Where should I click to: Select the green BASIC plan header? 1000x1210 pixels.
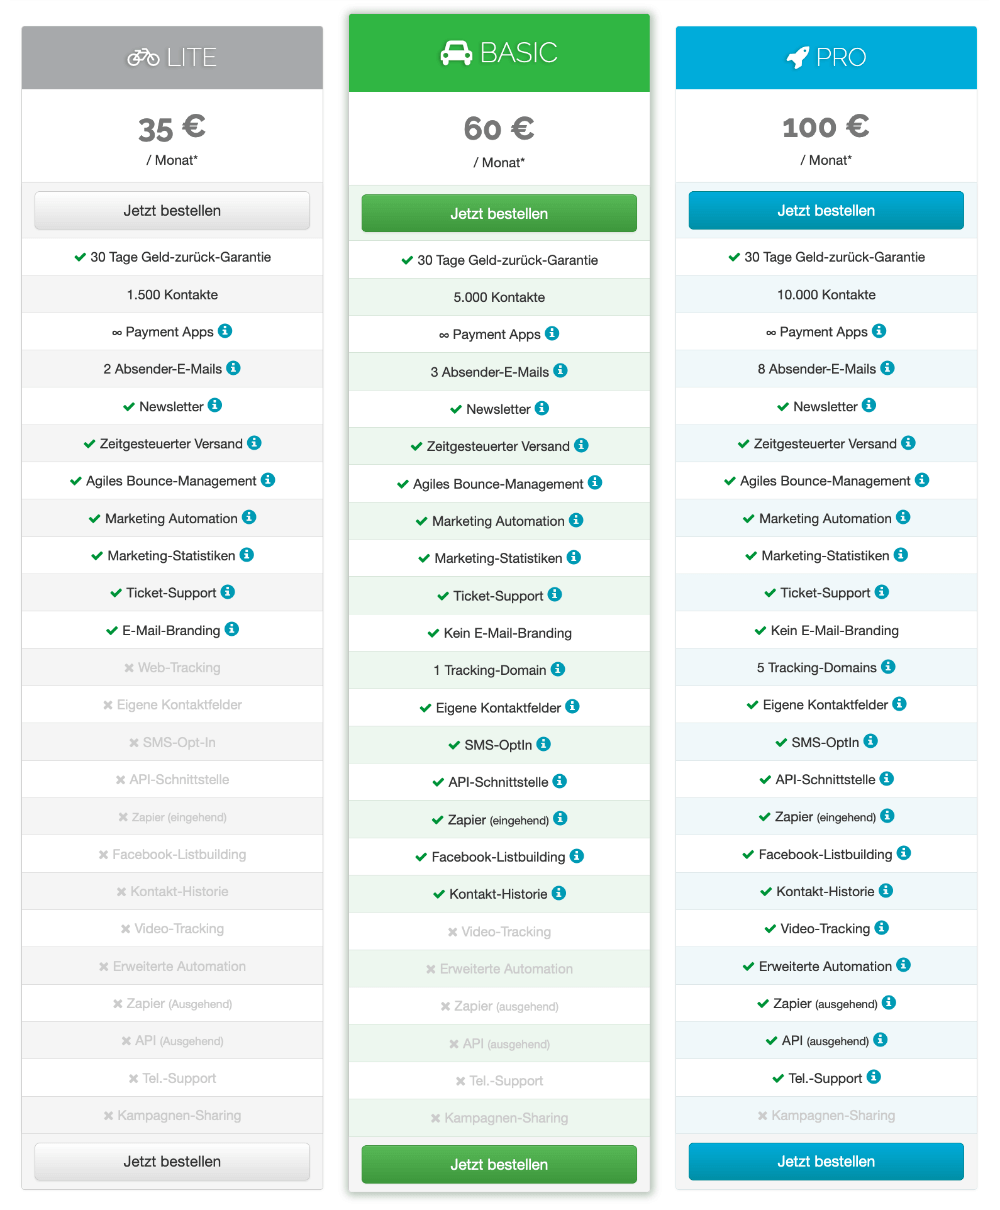(x=499, y=53)
